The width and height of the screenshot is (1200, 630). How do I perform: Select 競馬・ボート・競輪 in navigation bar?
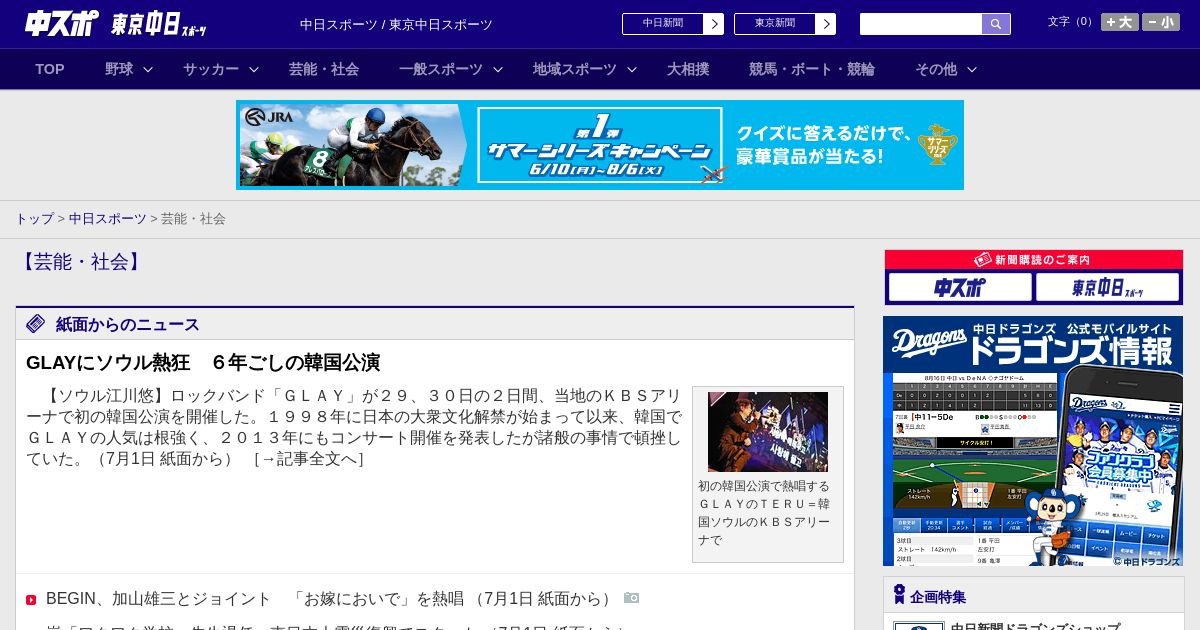pyautogui.click(x=812, y=69)
